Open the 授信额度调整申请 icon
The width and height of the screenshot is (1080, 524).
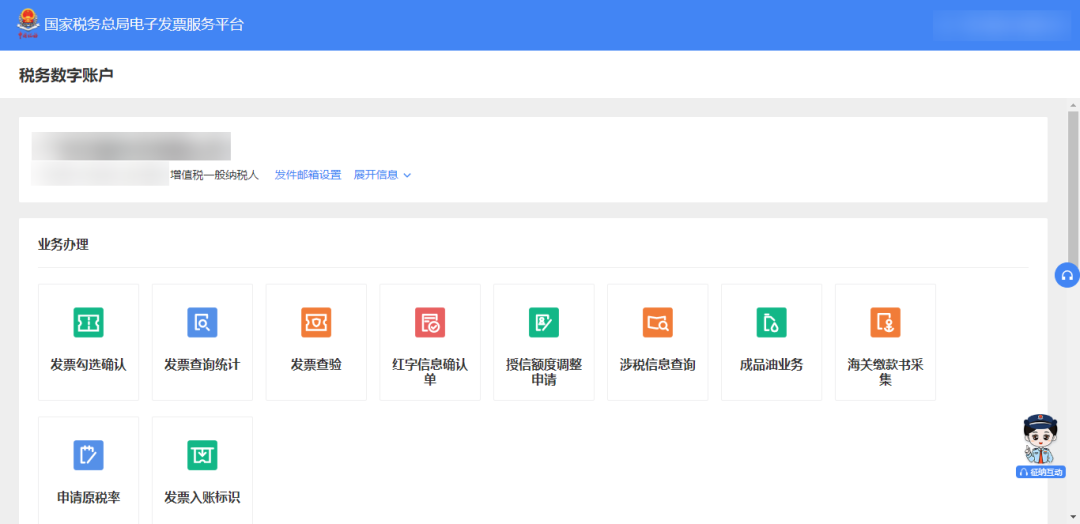point(544,323)
